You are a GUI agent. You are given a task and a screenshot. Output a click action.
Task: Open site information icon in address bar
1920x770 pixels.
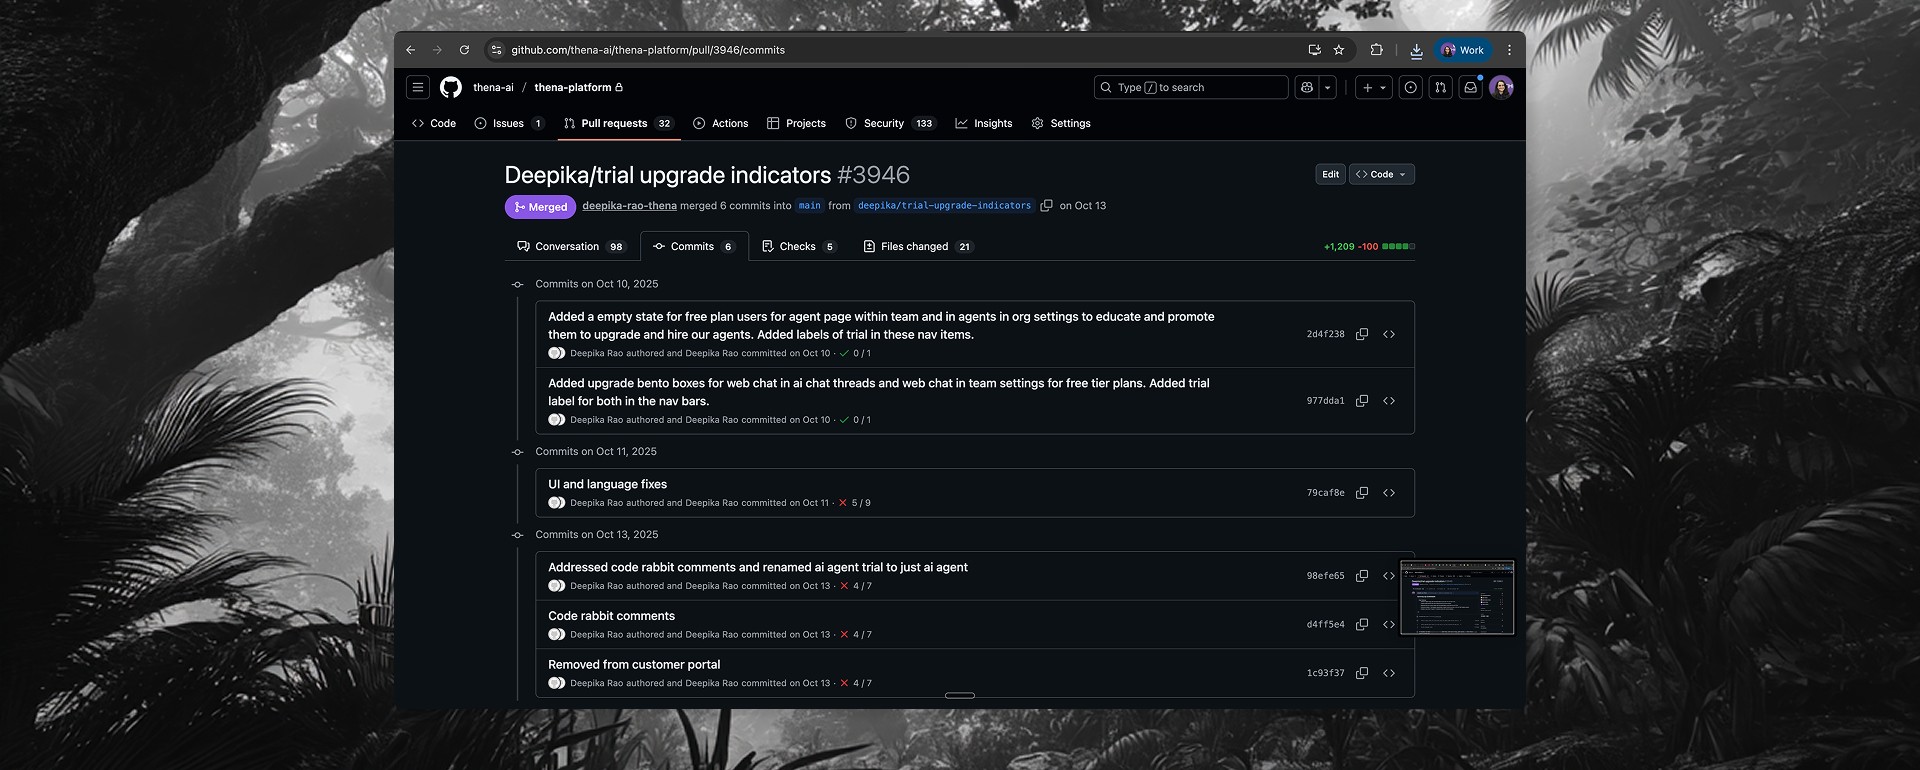[x=496, y=50]
